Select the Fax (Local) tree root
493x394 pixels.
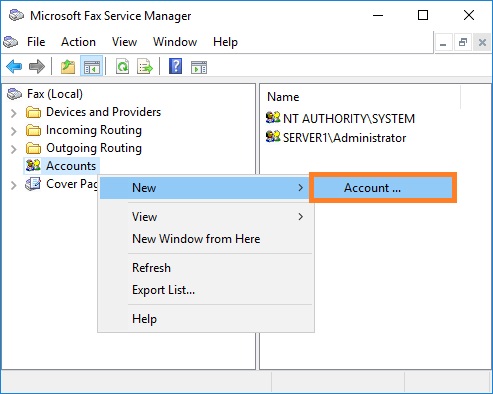[55, 94]
